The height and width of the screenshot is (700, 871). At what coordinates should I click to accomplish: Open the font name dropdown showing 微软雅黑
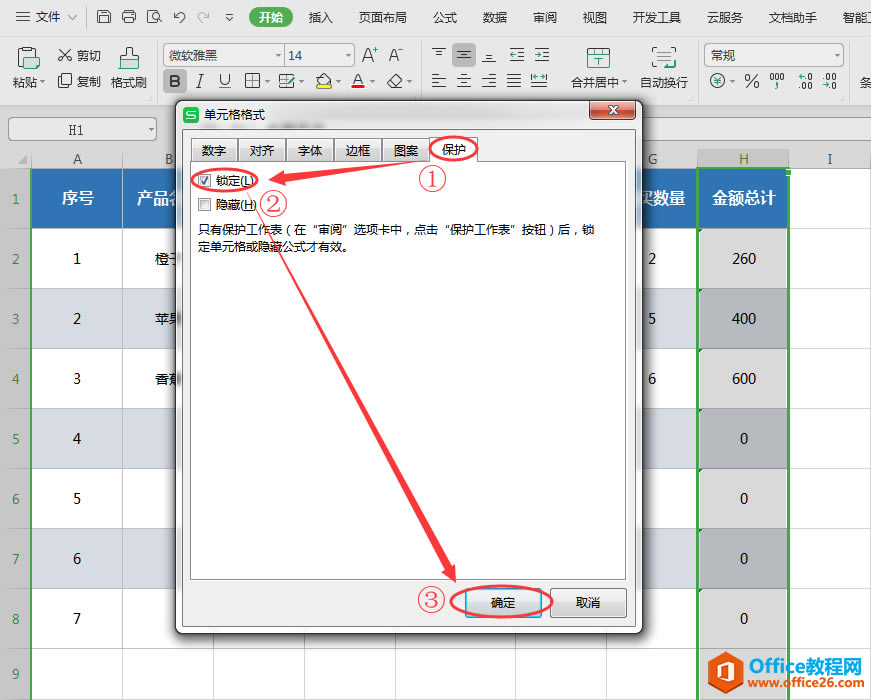coord(276,54)
